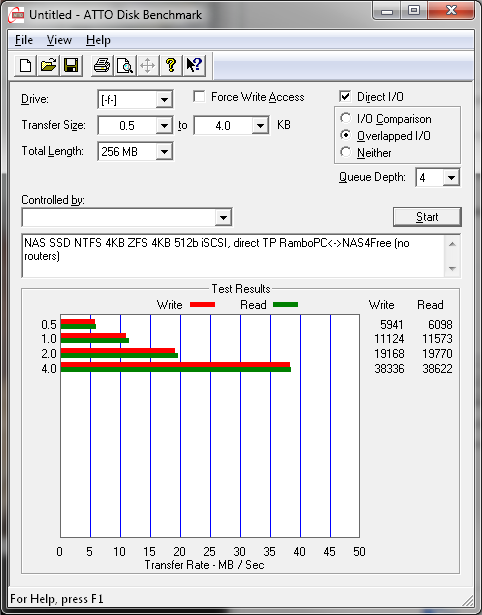Open Print Preview magnifier icon
Viewport: 482px width, 615px height.
pyautogui.click(x=125, y=65)
